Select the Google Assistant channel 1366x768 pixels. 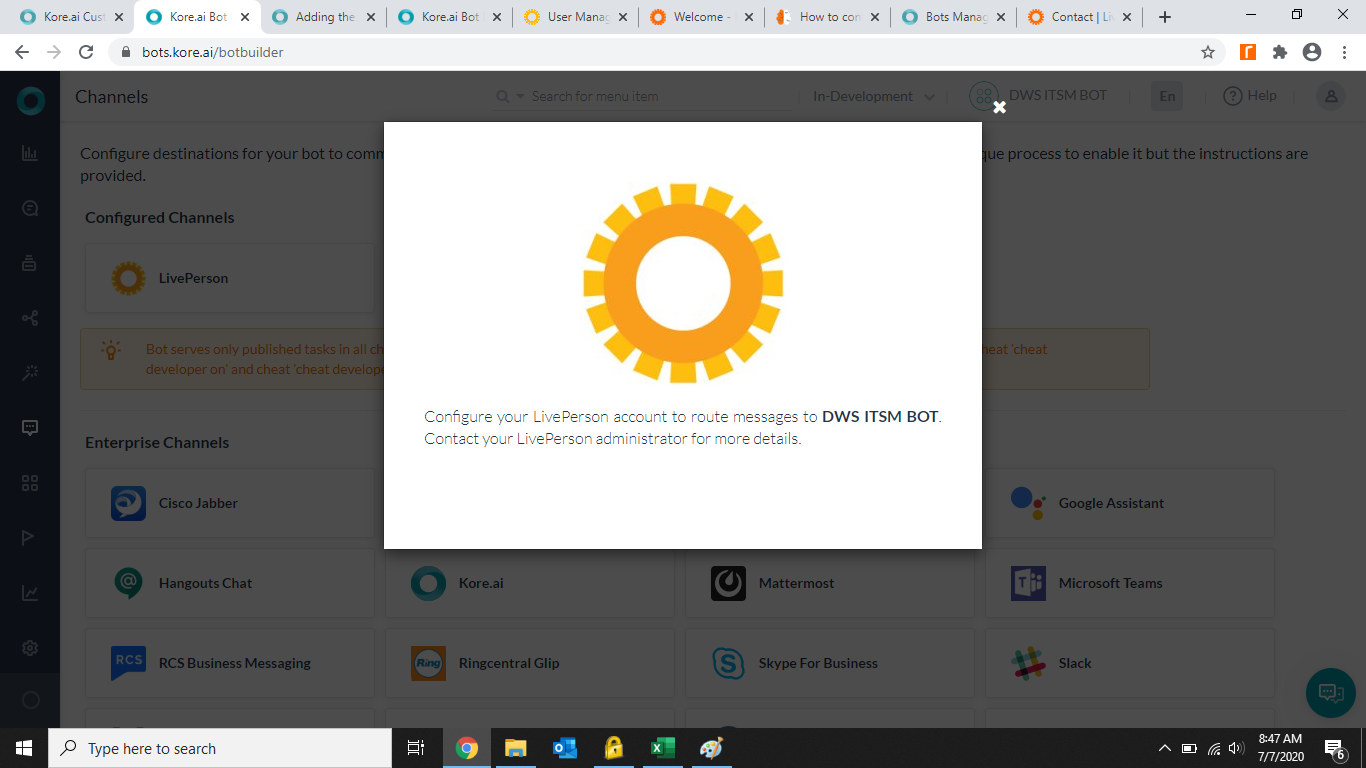[1130, 503]
